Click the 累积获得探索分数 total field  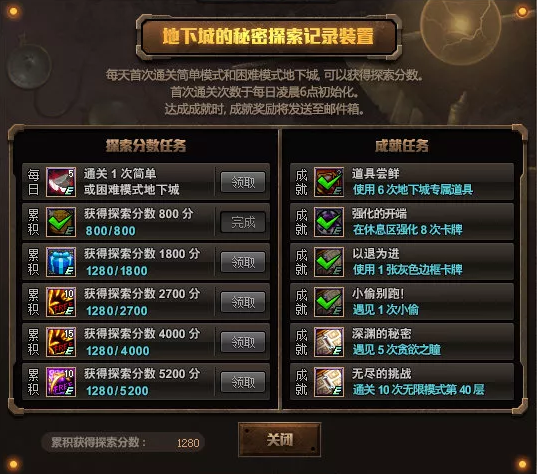pyautogui.click(x=123, y=442)
